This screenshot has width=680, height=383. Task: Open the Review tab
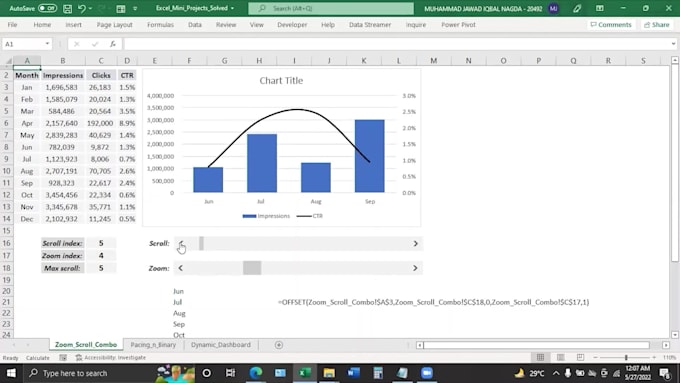point(226,25)
